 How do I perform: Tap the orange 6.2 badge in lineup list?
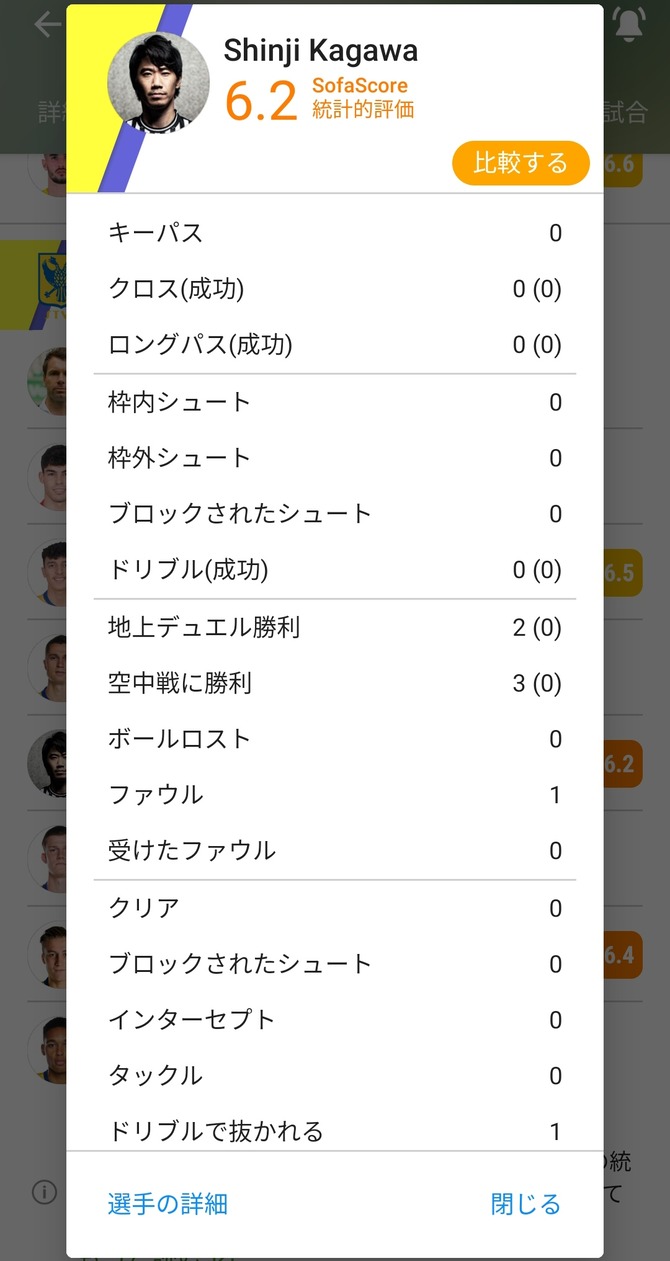click(622, 765)
